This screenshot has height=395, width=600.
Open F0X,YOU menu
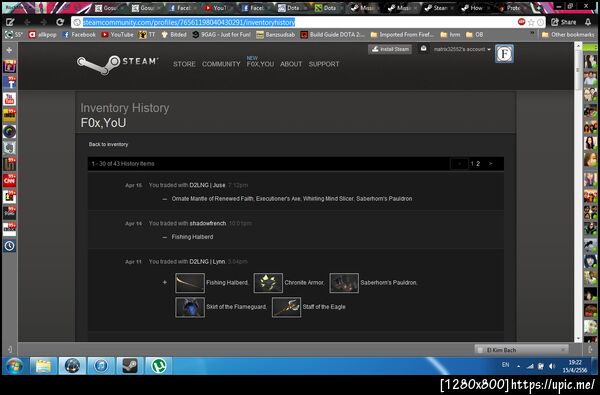pyautogui.click(x=260, y=64)
